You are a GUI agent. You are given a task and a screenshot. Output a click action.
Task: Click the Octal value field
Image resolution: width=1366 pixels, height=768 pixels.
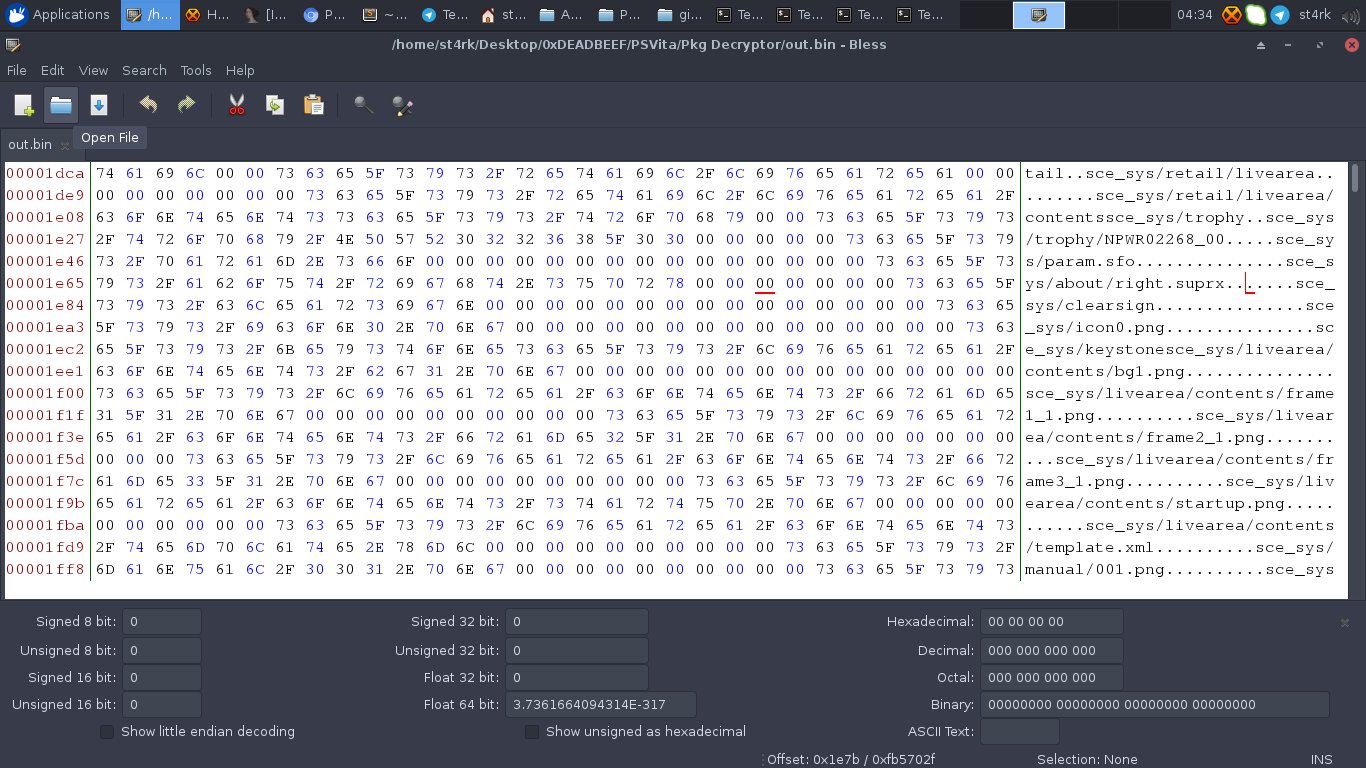click(x=1052, y=677)
